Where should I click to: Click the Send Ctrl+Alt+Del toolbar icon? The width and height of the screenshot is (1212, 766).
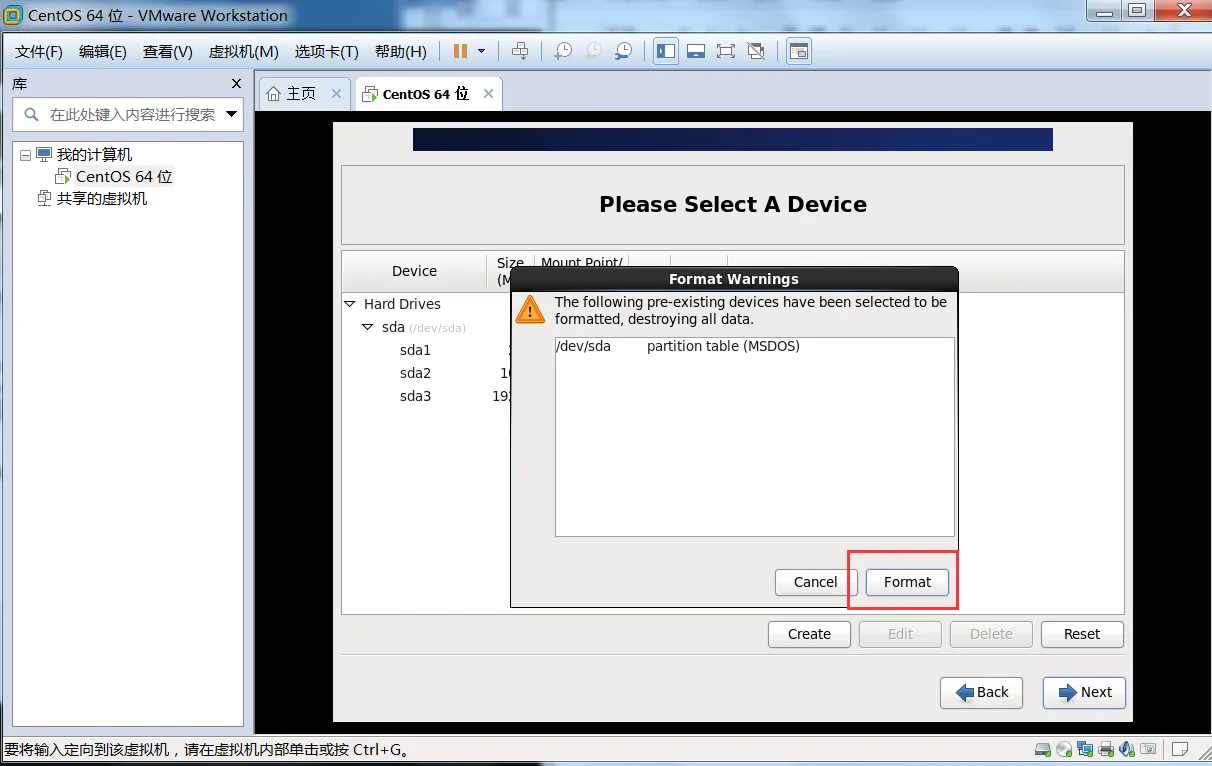520,51
